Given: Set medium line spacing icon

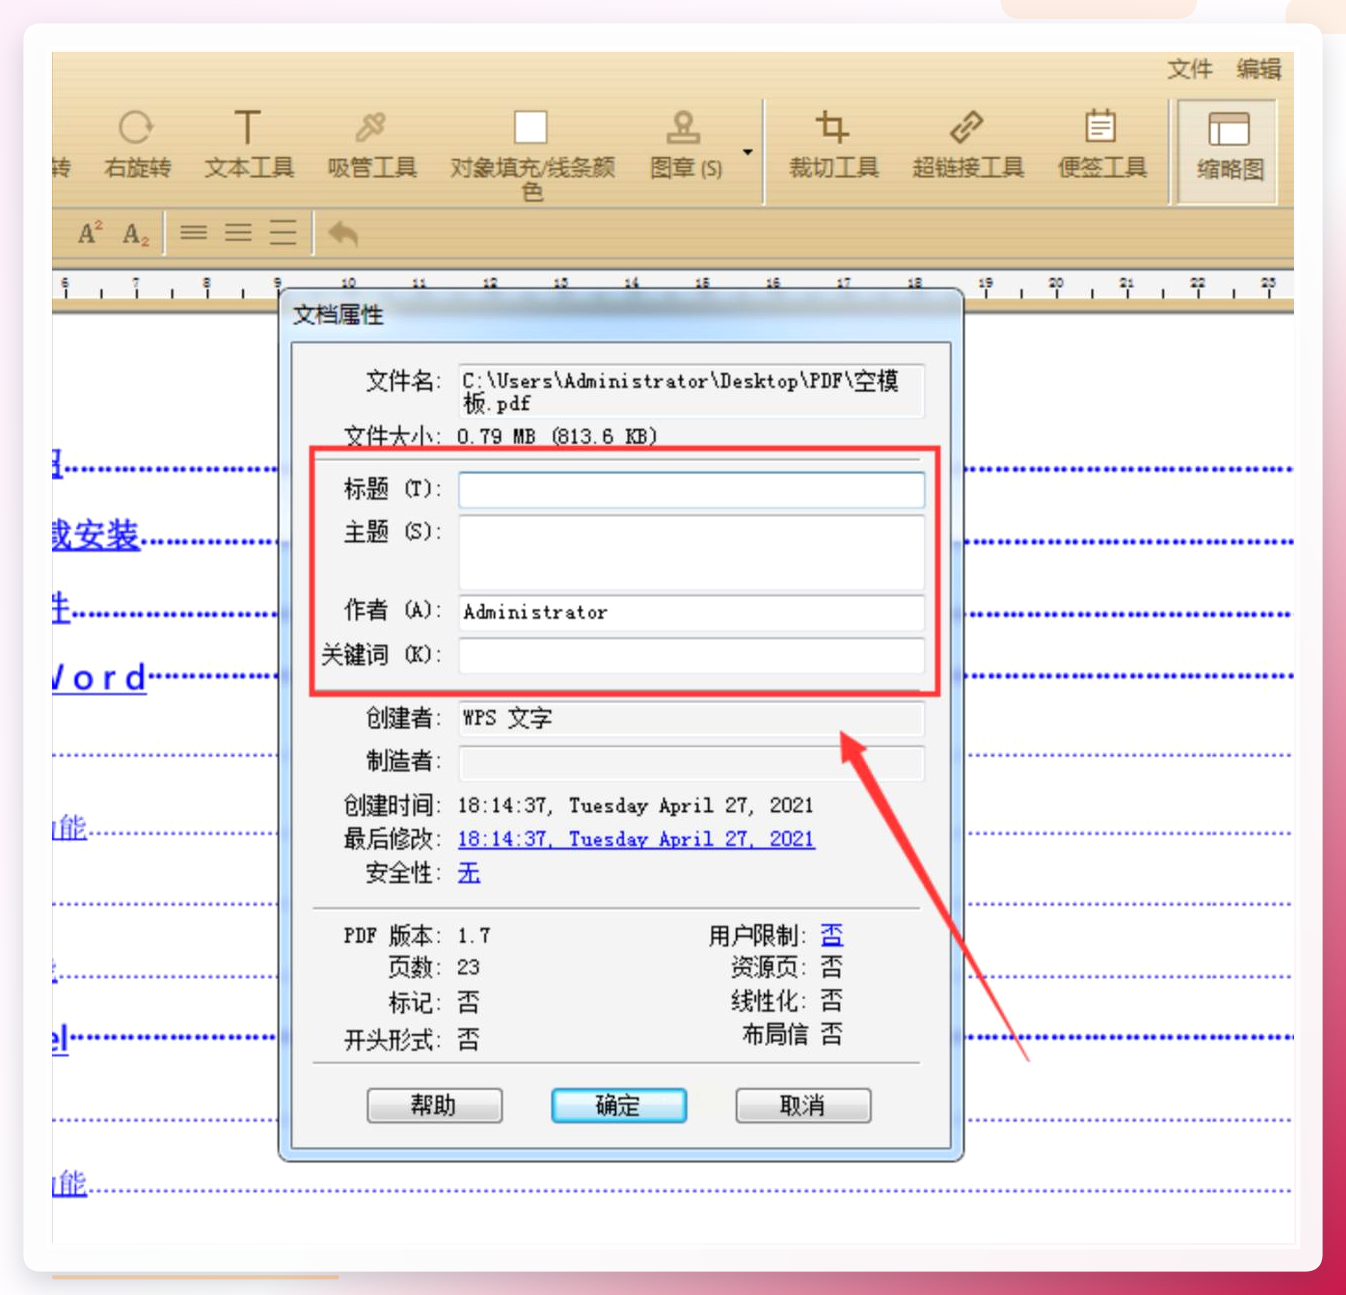Looking at the screenshot, I should [x=238, y=233].
